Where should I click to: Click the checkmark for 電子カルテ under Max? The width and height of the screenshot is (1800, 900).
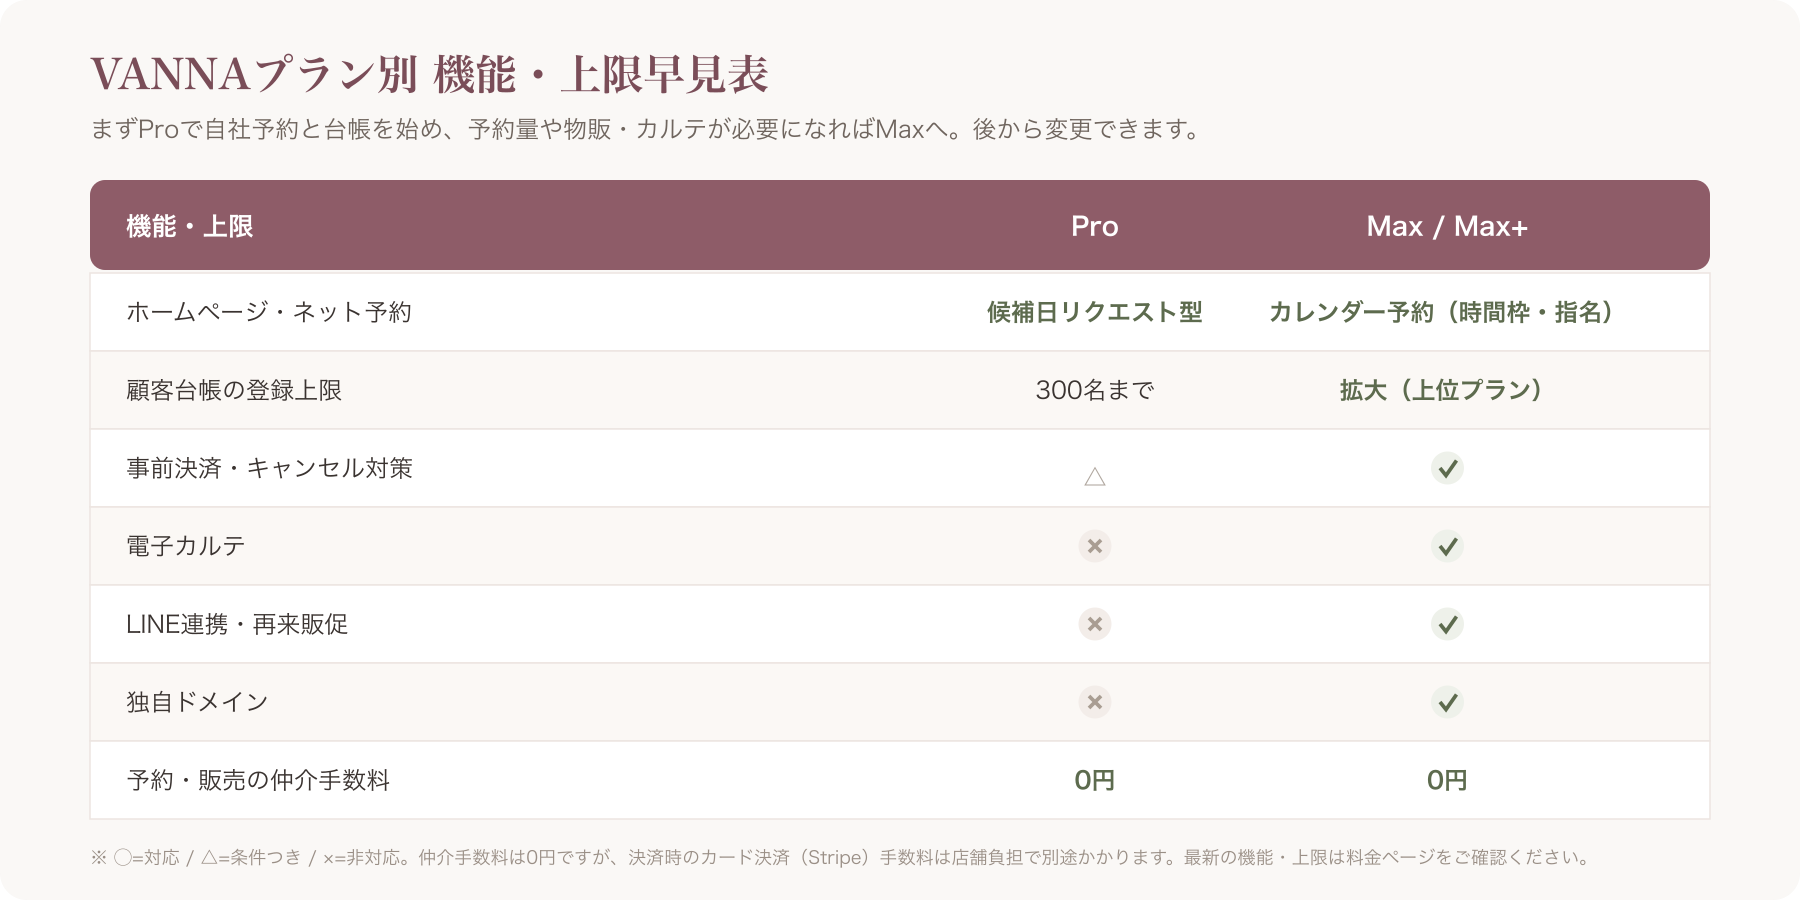1447,546
